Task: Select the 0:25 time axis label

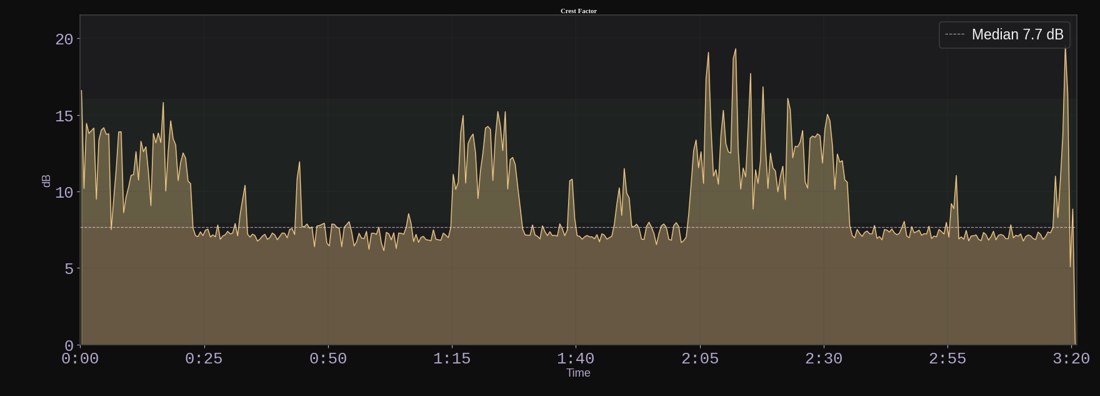Action: 204,359
